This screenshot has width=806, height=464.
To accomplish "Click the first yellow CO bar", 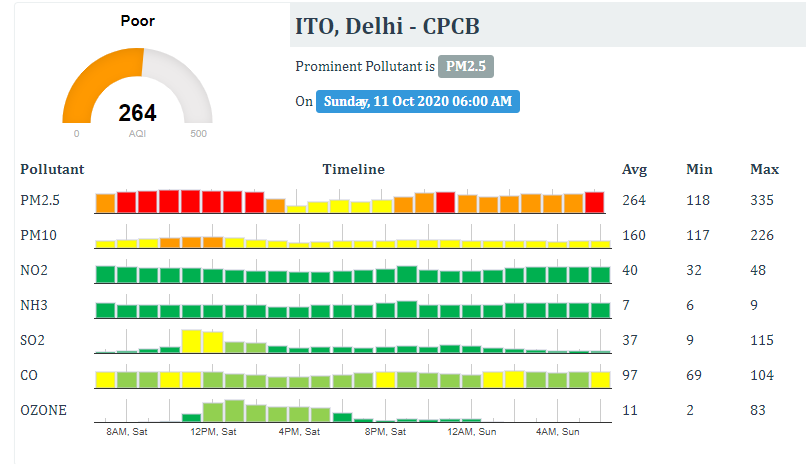I will [105, 380].
